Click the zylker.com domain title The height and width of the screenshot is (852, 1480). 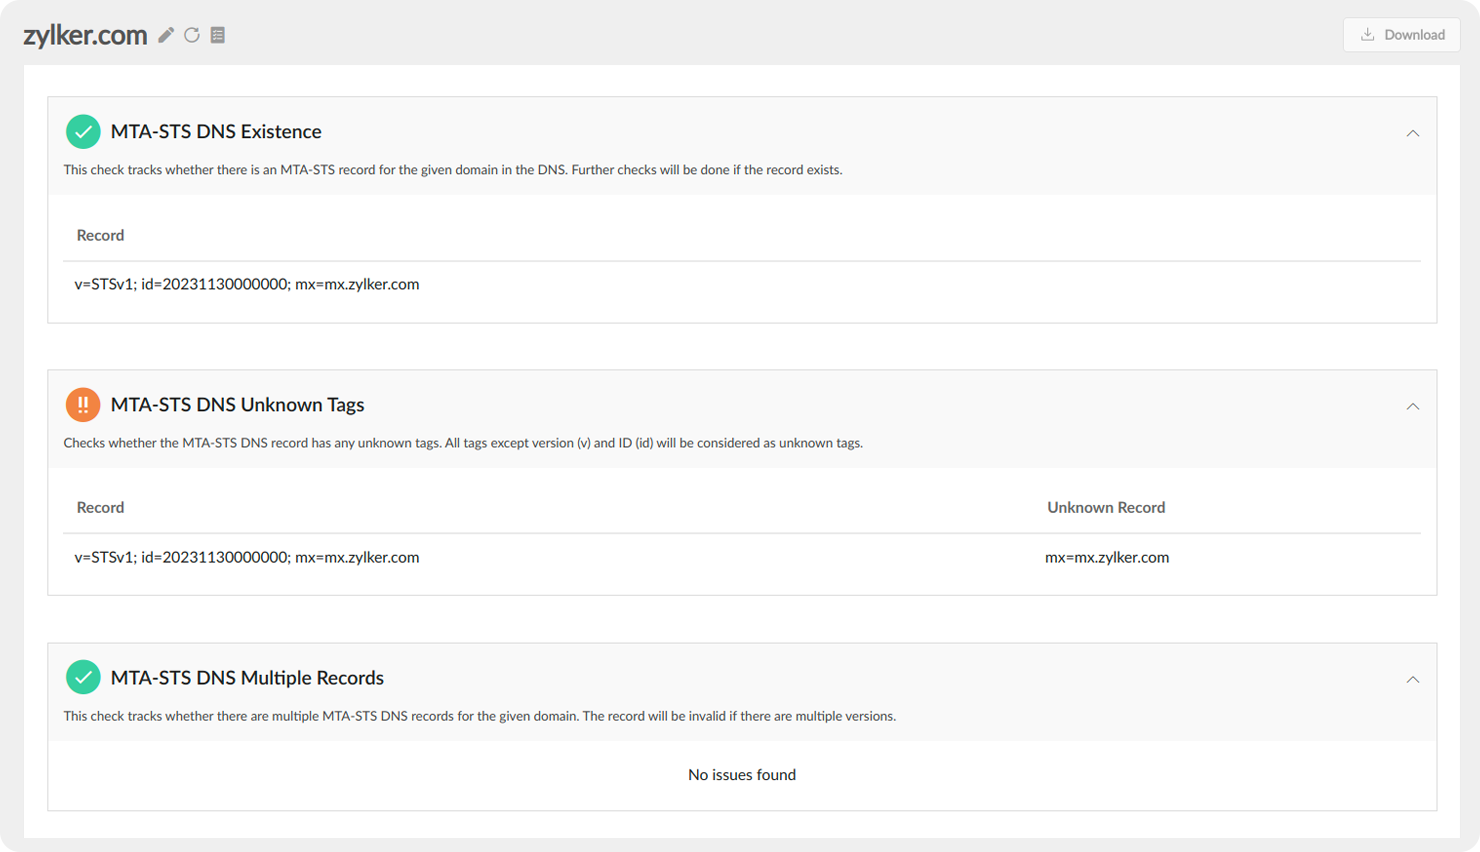coord(85,35)
